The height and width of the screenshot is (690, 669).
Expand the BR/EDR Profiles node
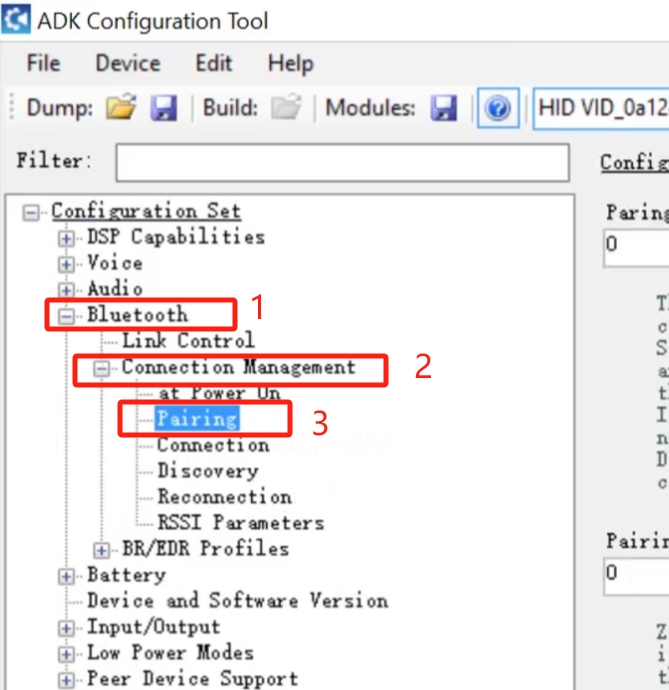pyautogui.click(x=101, y=550)
